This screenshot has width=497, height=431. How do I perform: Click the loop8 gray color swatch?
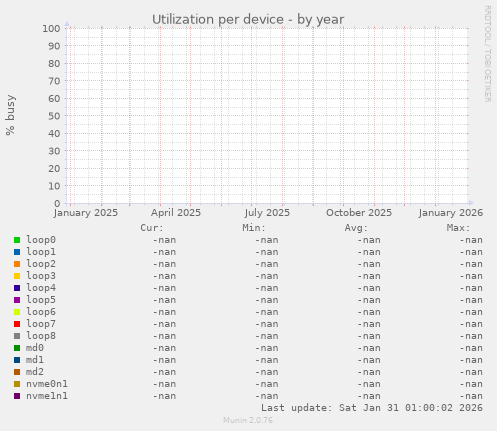tap(17, 336)
